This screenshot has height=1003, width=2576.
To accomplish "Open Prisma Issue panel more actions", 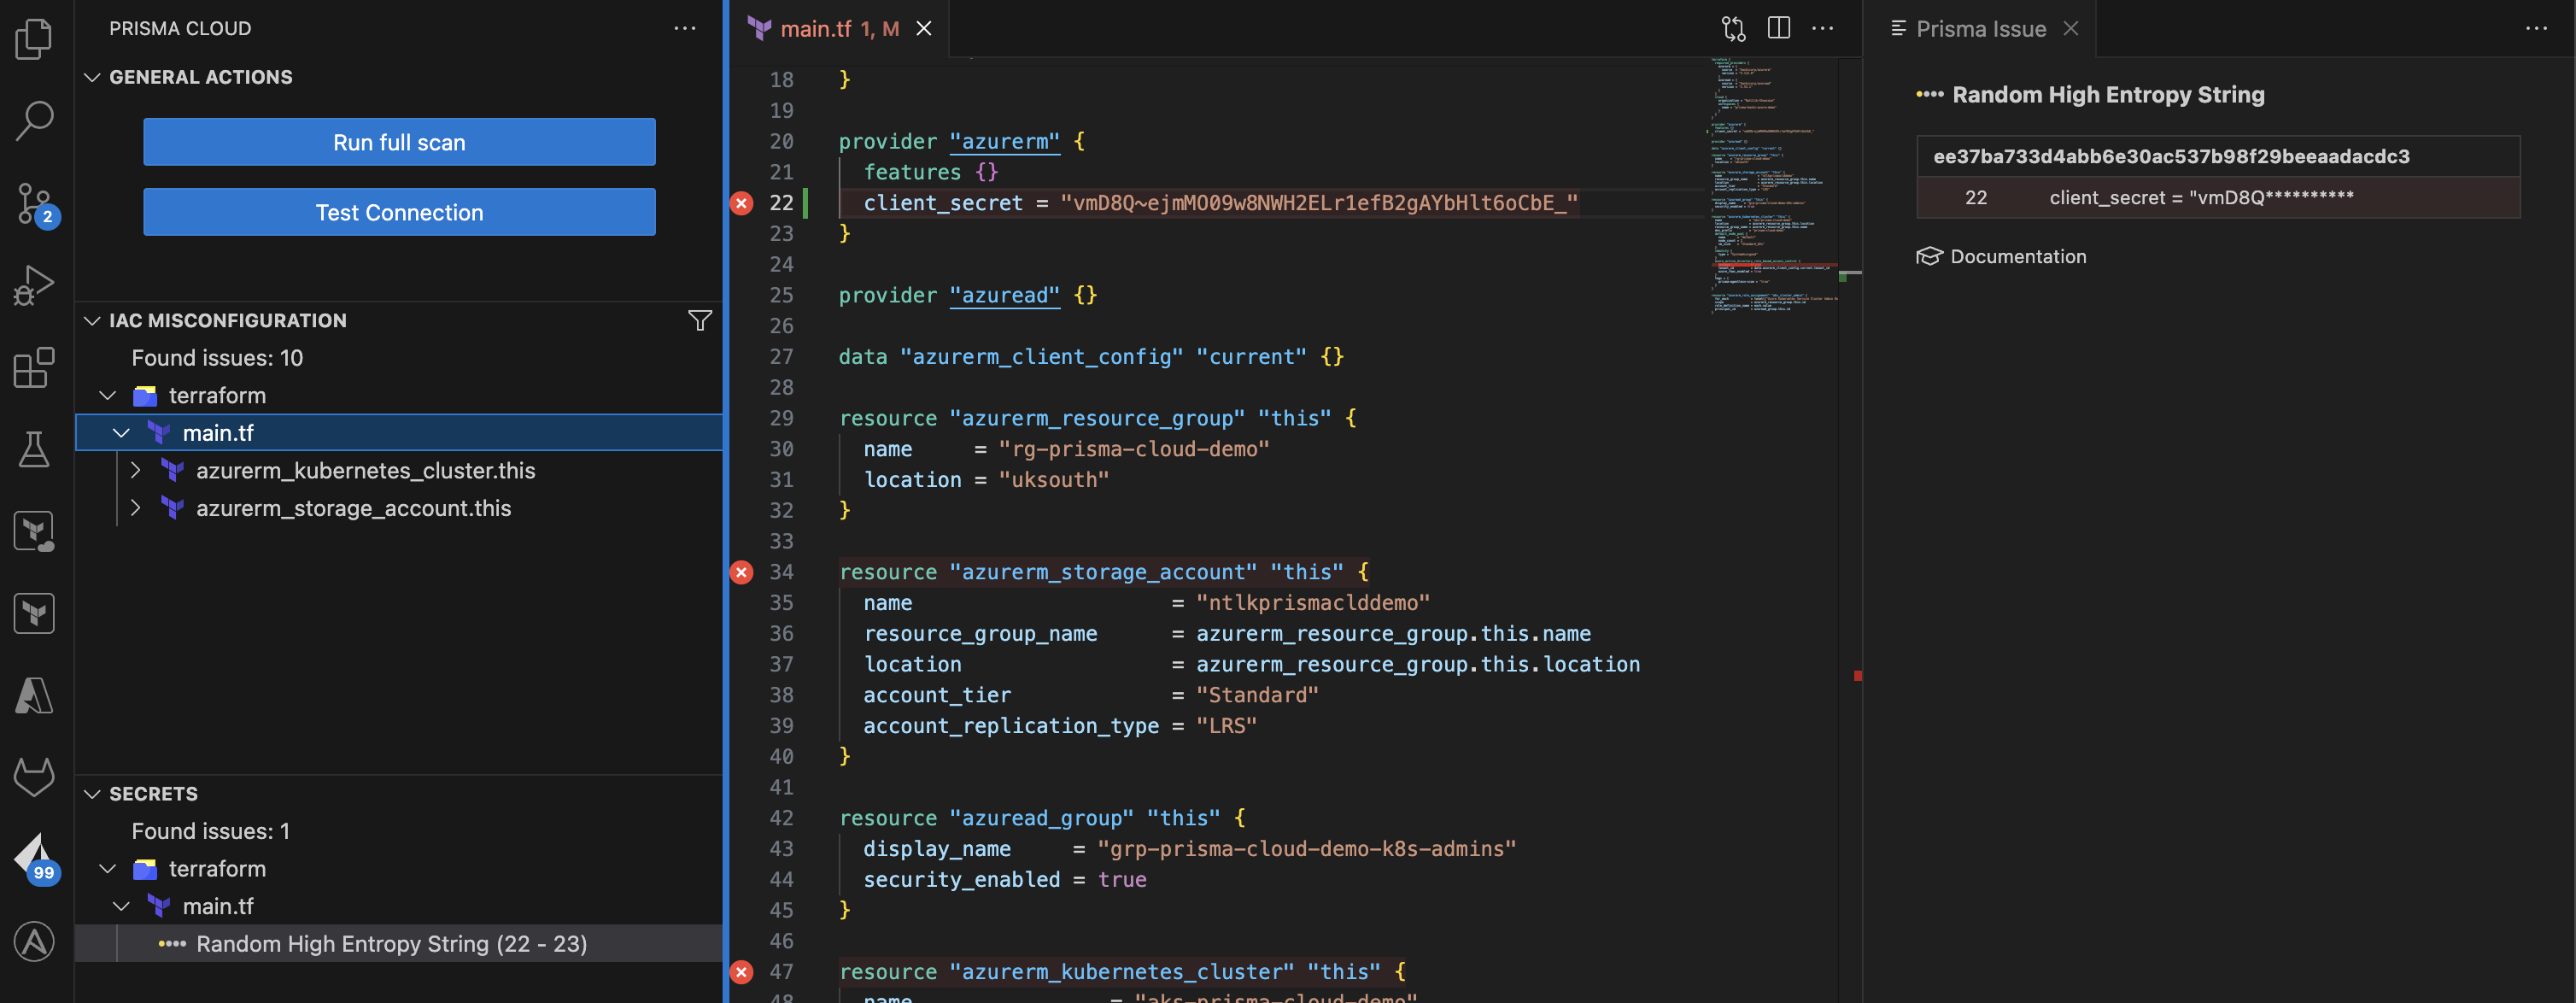I will 2536,28.
